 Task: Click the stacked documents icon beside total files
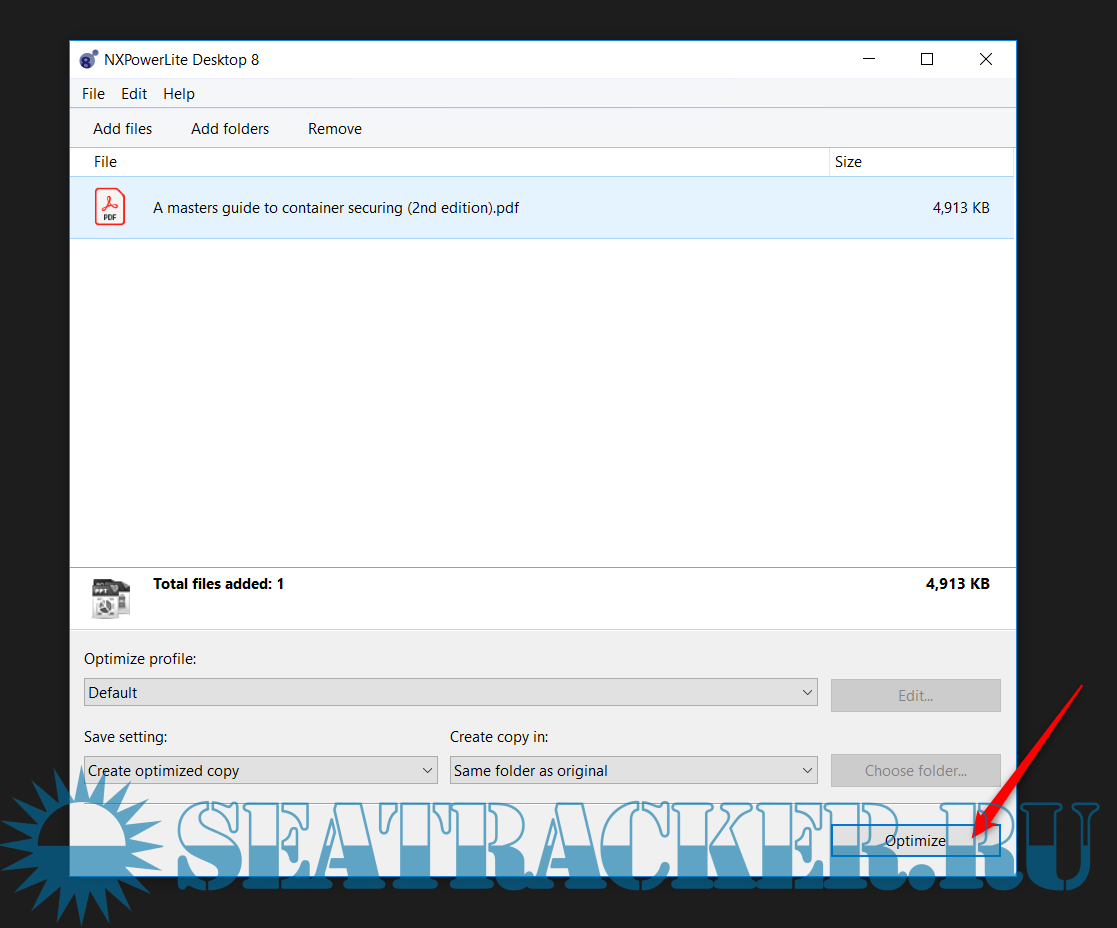point(110,597)
